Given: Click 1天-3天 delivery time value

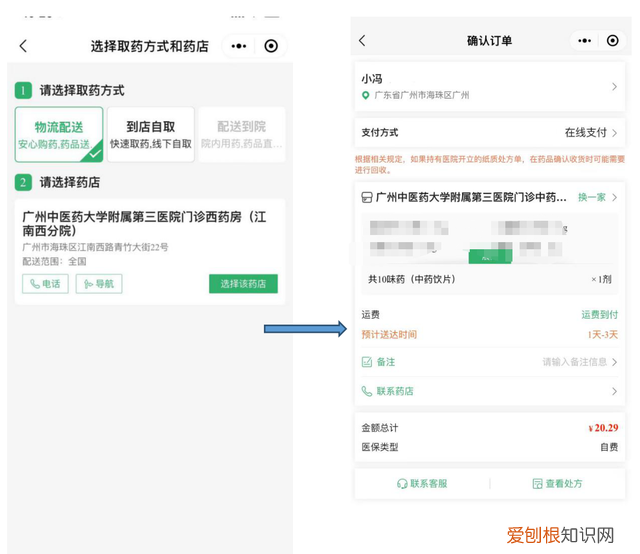Looking at the screenshot, I should [x=603, y=335].
